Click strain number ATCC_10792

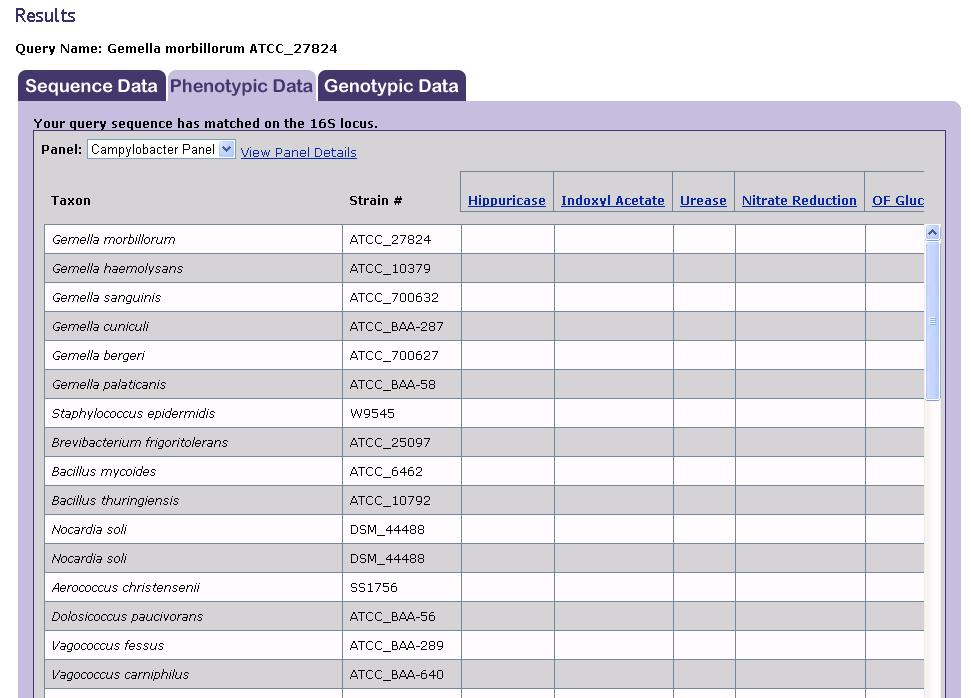390,501
